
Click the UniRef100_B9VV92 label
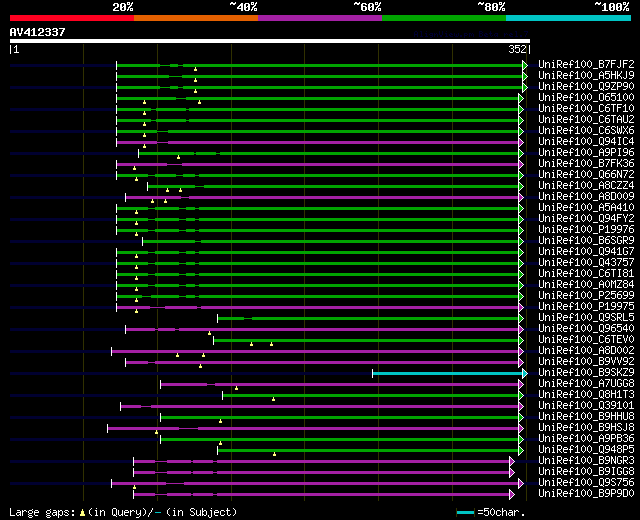[x=586, y=362]
